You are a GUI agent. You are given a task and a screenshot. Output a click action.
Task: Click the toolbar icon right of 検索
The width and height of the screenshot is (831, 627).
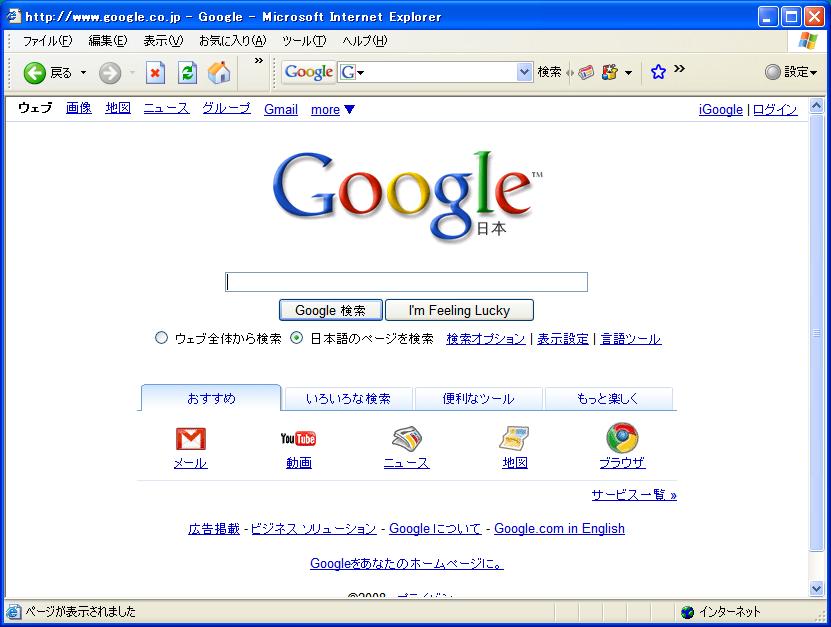point(586,72)
